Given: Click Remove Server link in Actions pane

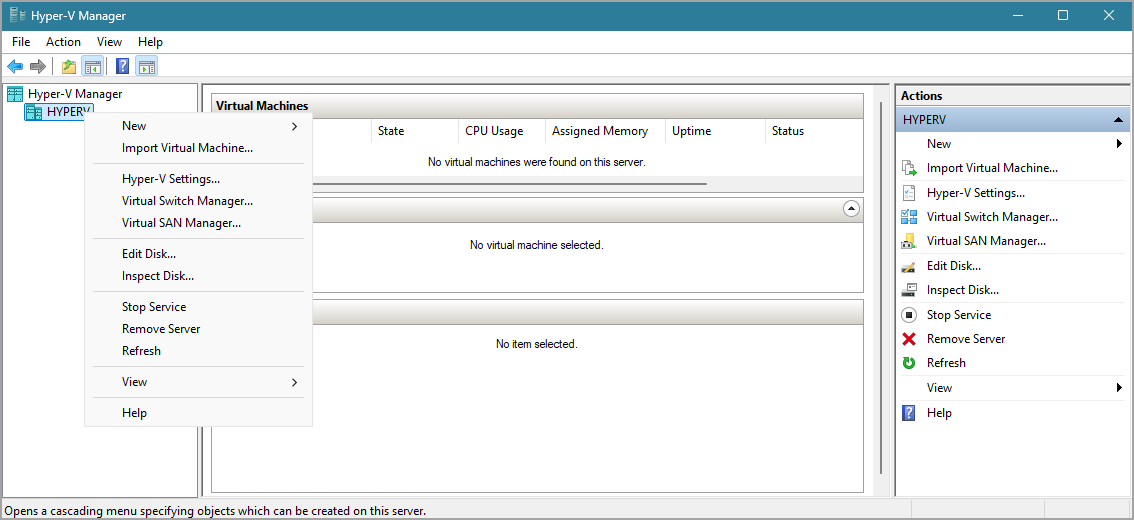Looking at the screenshot, I should [x=966, y=338].
